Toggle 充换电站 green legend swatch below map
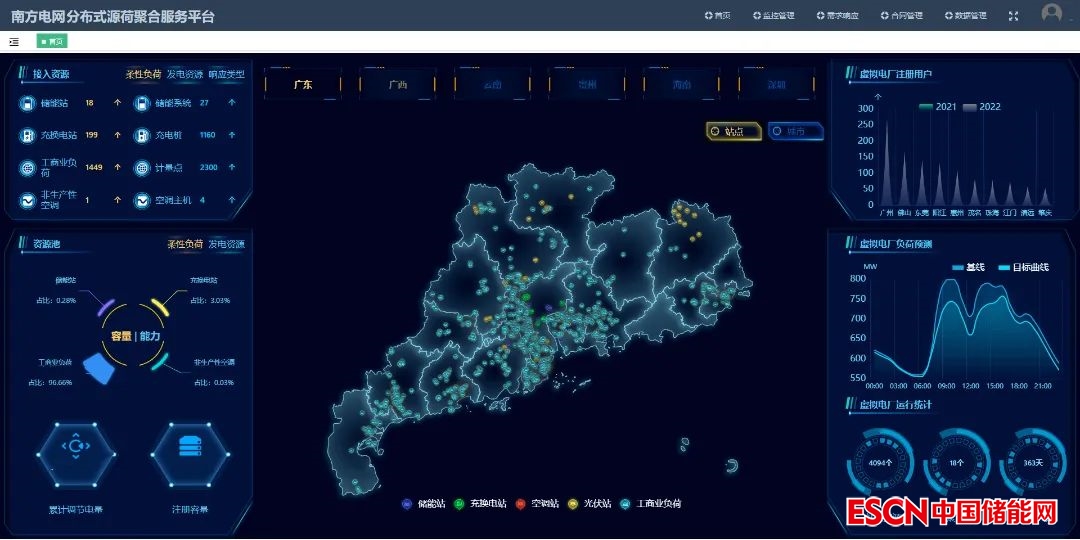The height and width of the screenshot is (540, 1080). 458,504
